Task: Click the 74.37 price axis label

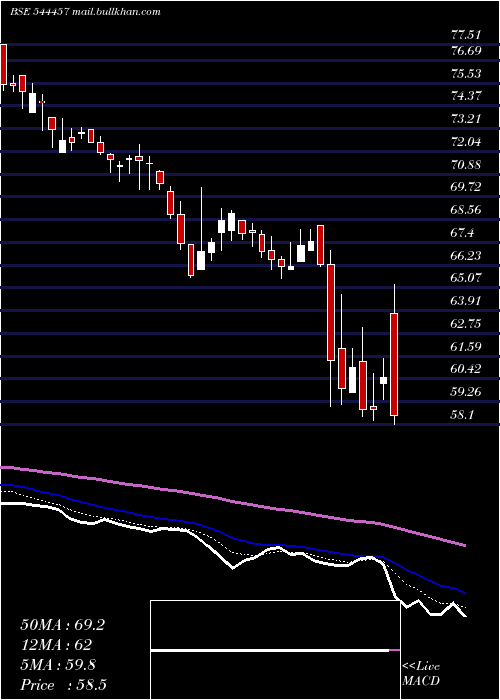Action: coord(466,96)
